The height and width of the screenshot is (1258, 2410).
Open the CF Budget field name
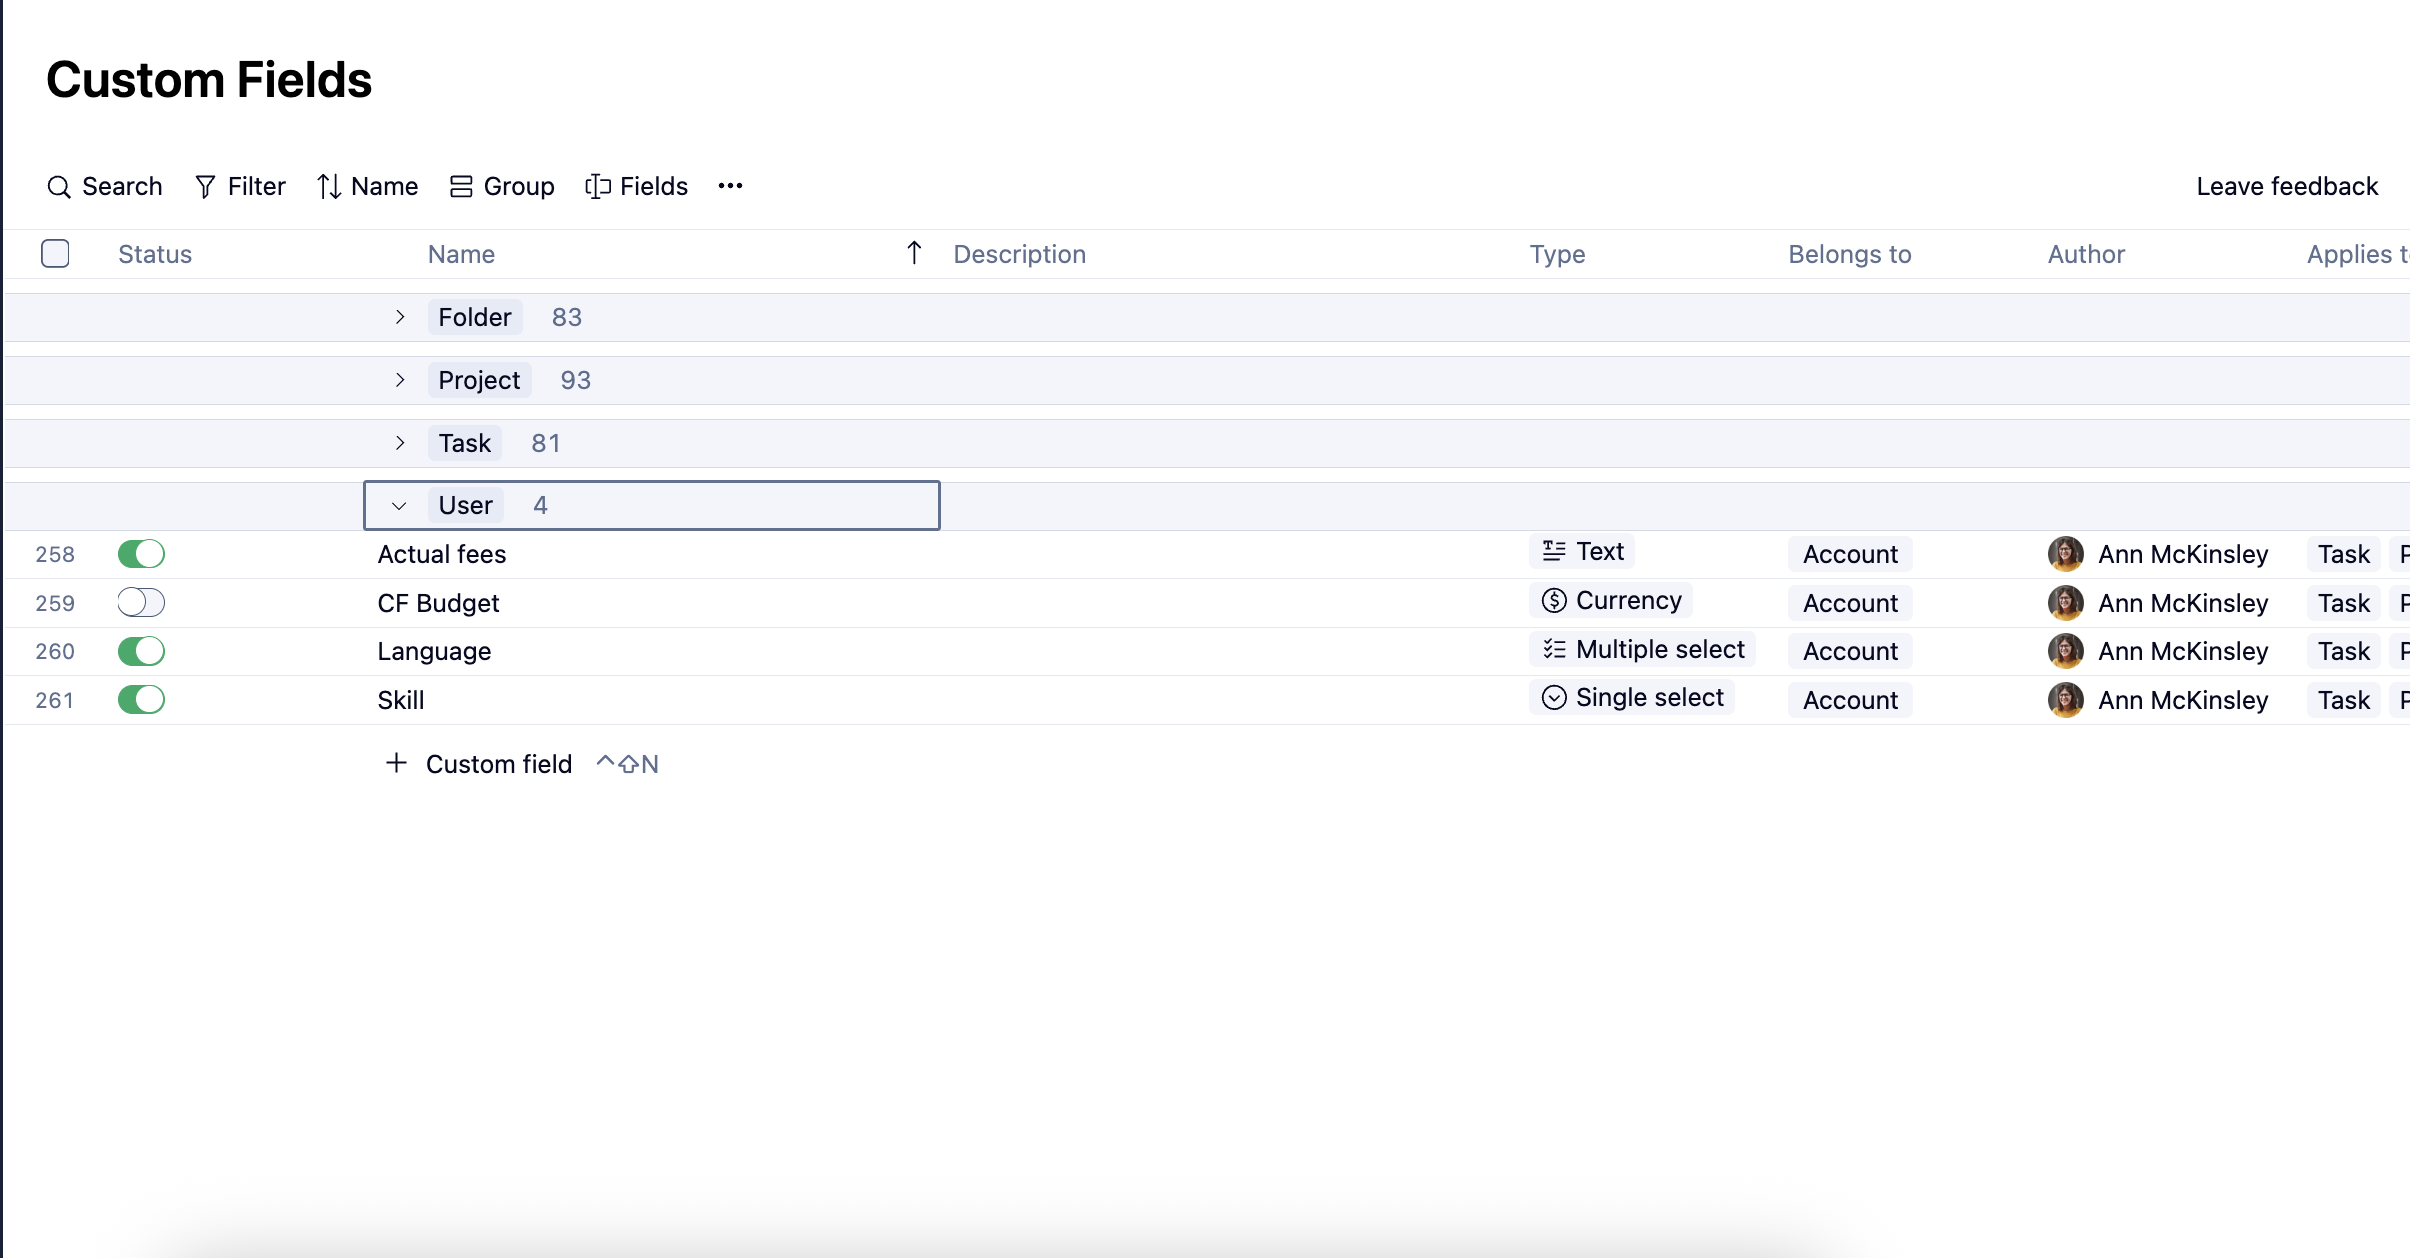point(438,603)
